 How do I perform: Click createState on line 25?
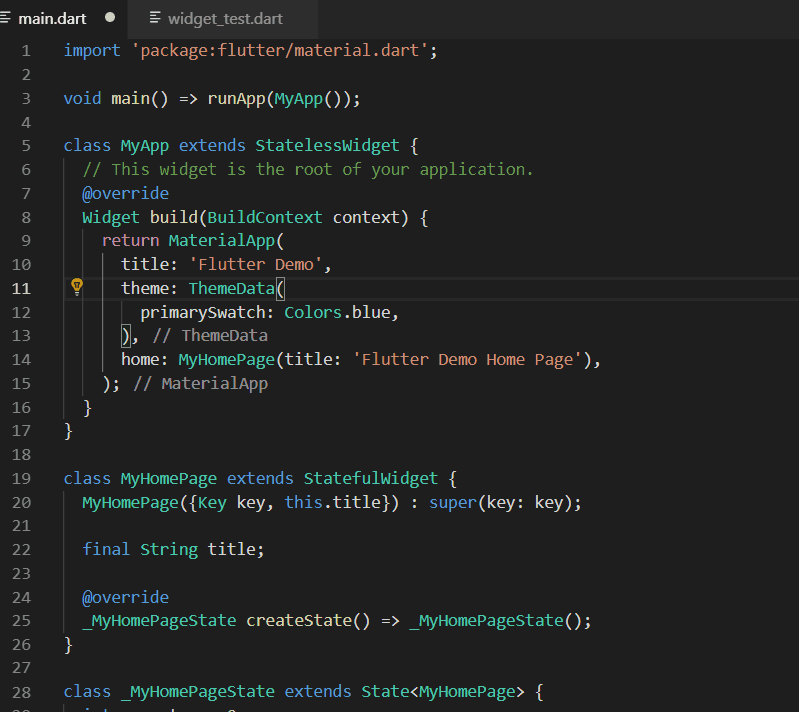click(x=299, y=621)
